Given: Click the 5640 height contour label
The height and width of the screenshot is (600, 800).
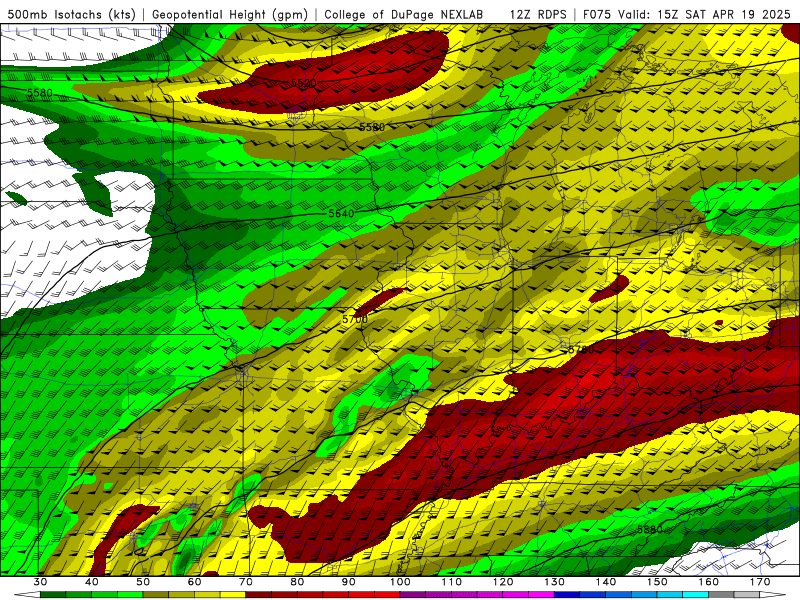Looking at the screenshot, I should coord(341,213).
